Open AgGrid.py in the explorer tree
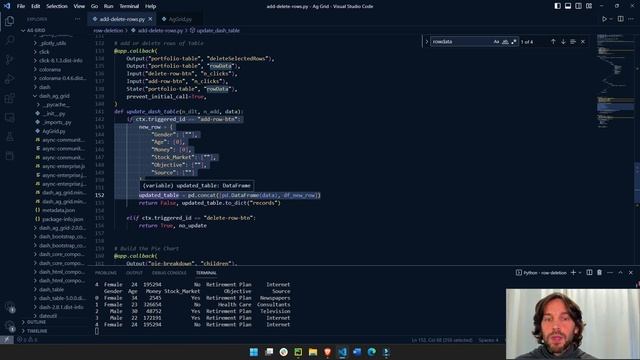 coord(53,131)
